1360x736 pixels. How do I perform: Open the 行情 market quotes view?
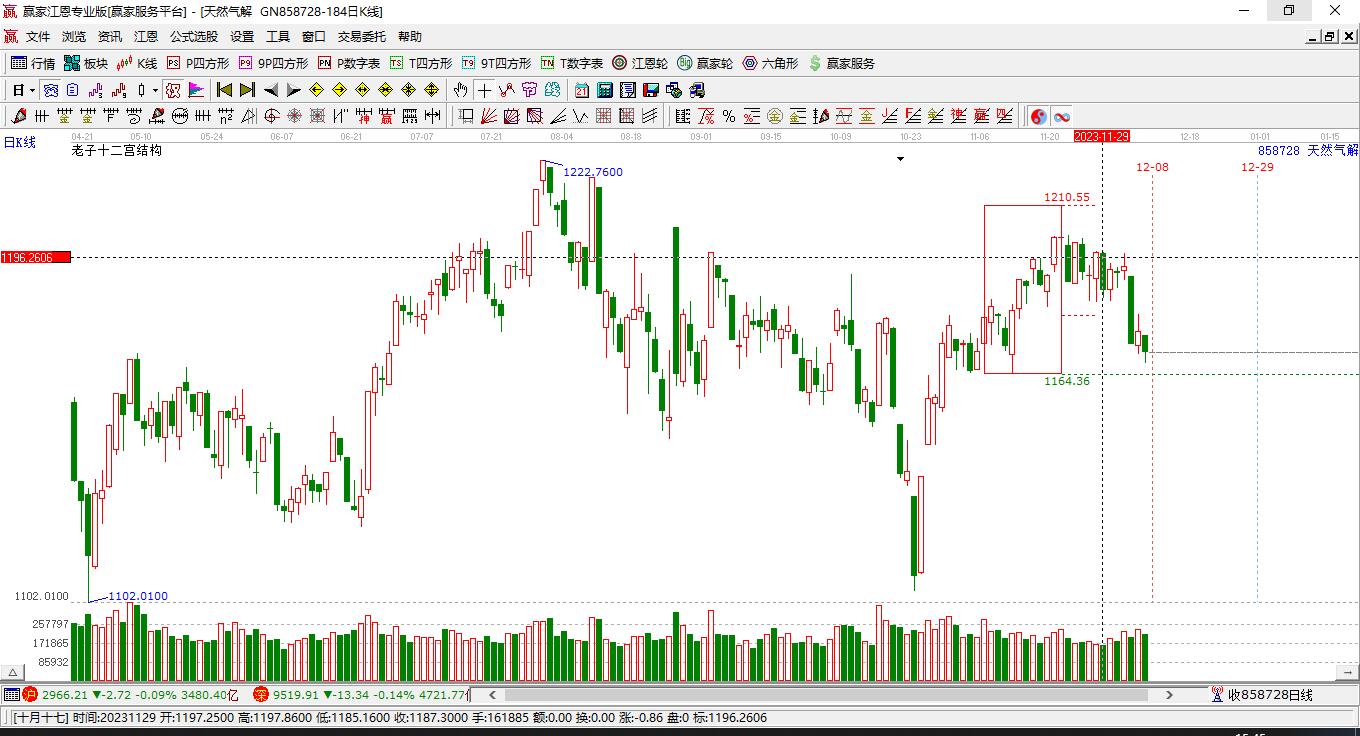click(x=33, y=63)
